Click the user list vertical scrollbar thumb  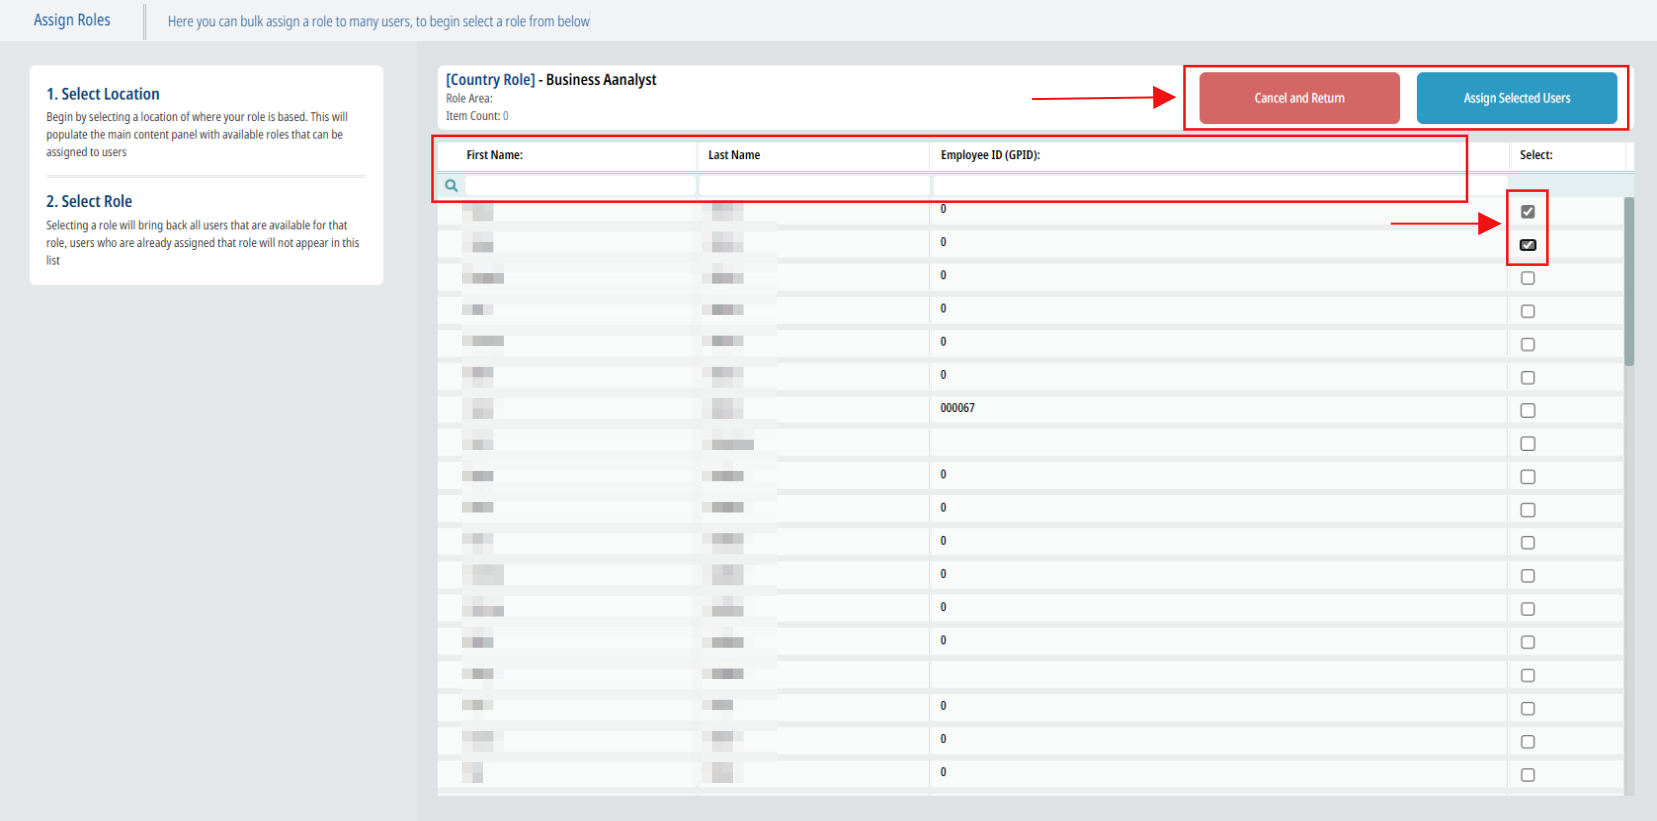tap(1629, 282)
